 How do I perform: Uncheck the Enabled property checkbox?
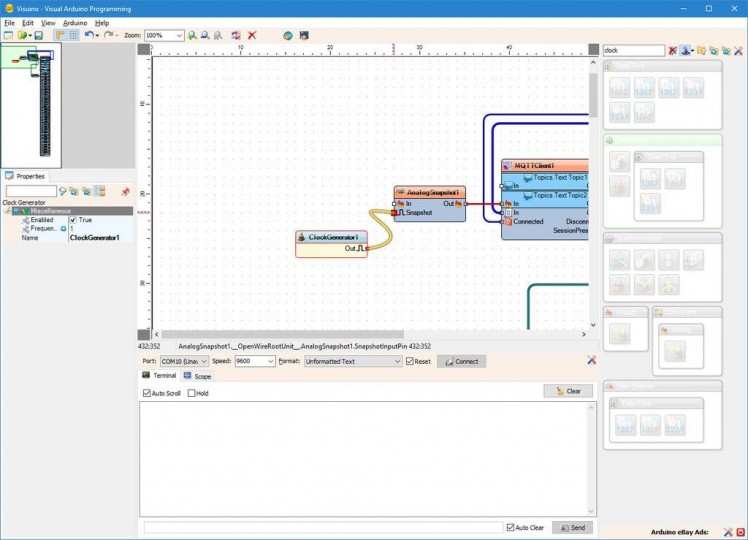[72, 220]
